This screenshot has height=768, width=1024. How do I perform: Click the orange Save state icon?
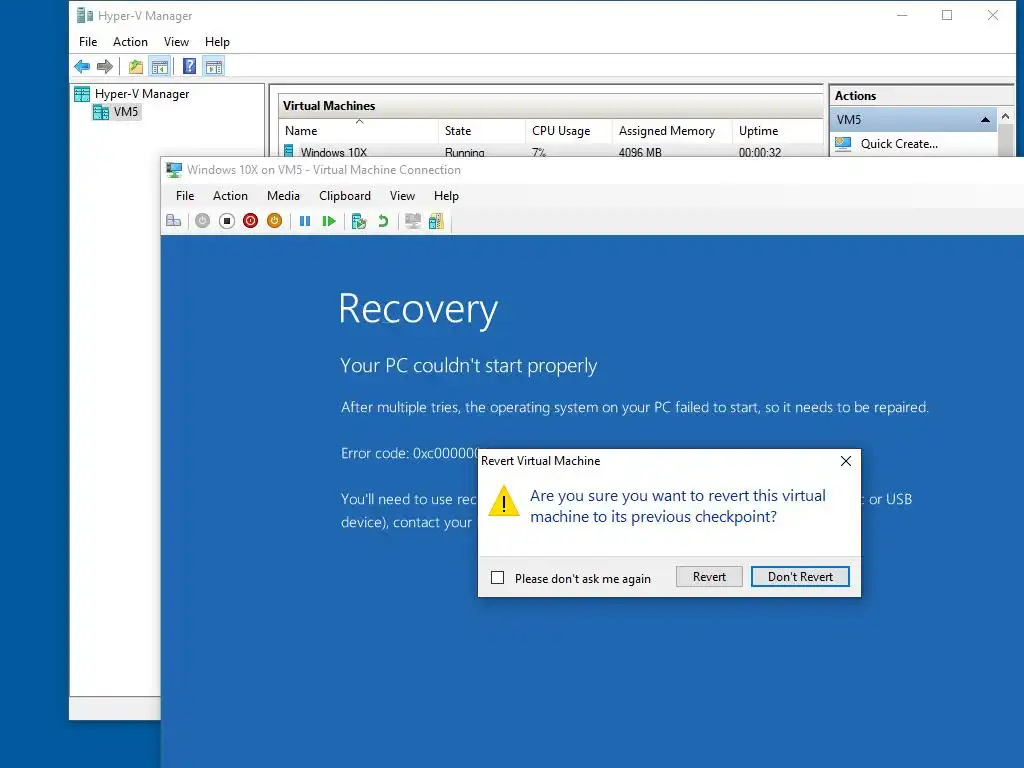[274, 221]
